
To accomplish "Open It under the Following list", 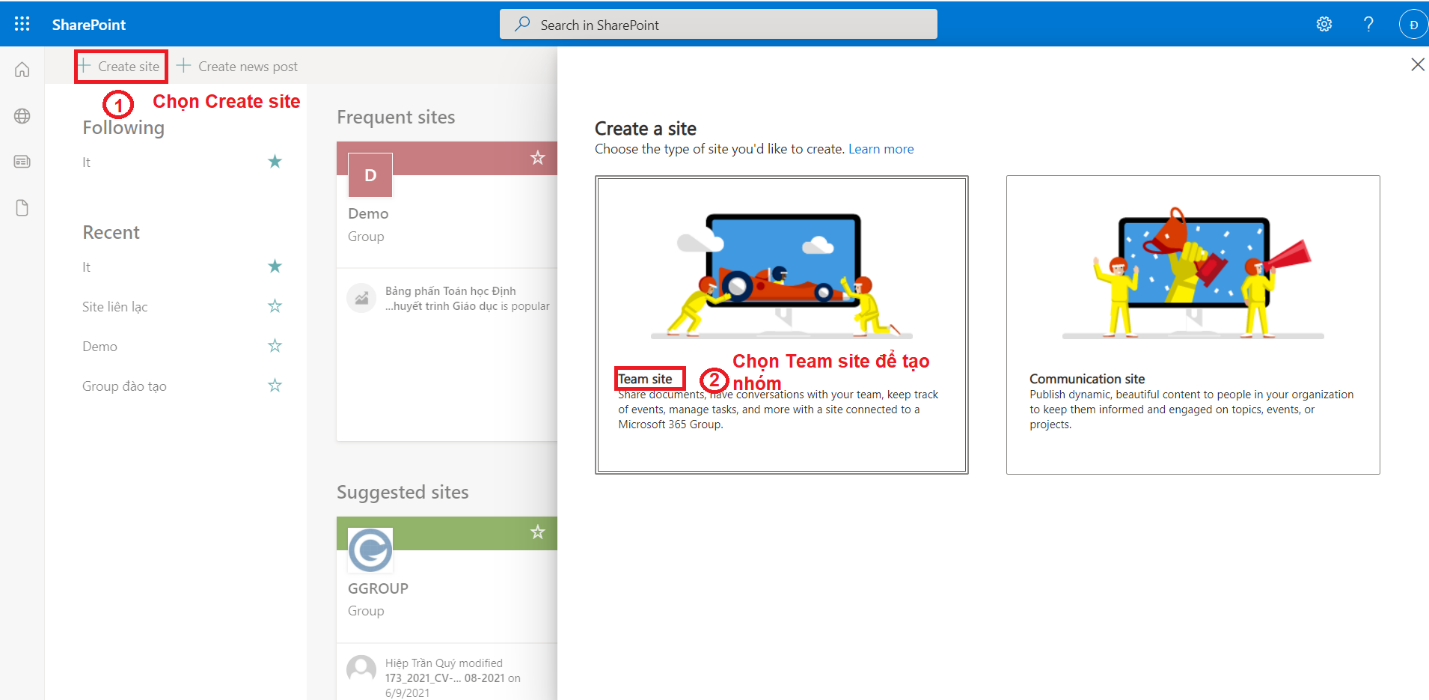I will pos(87,162).
